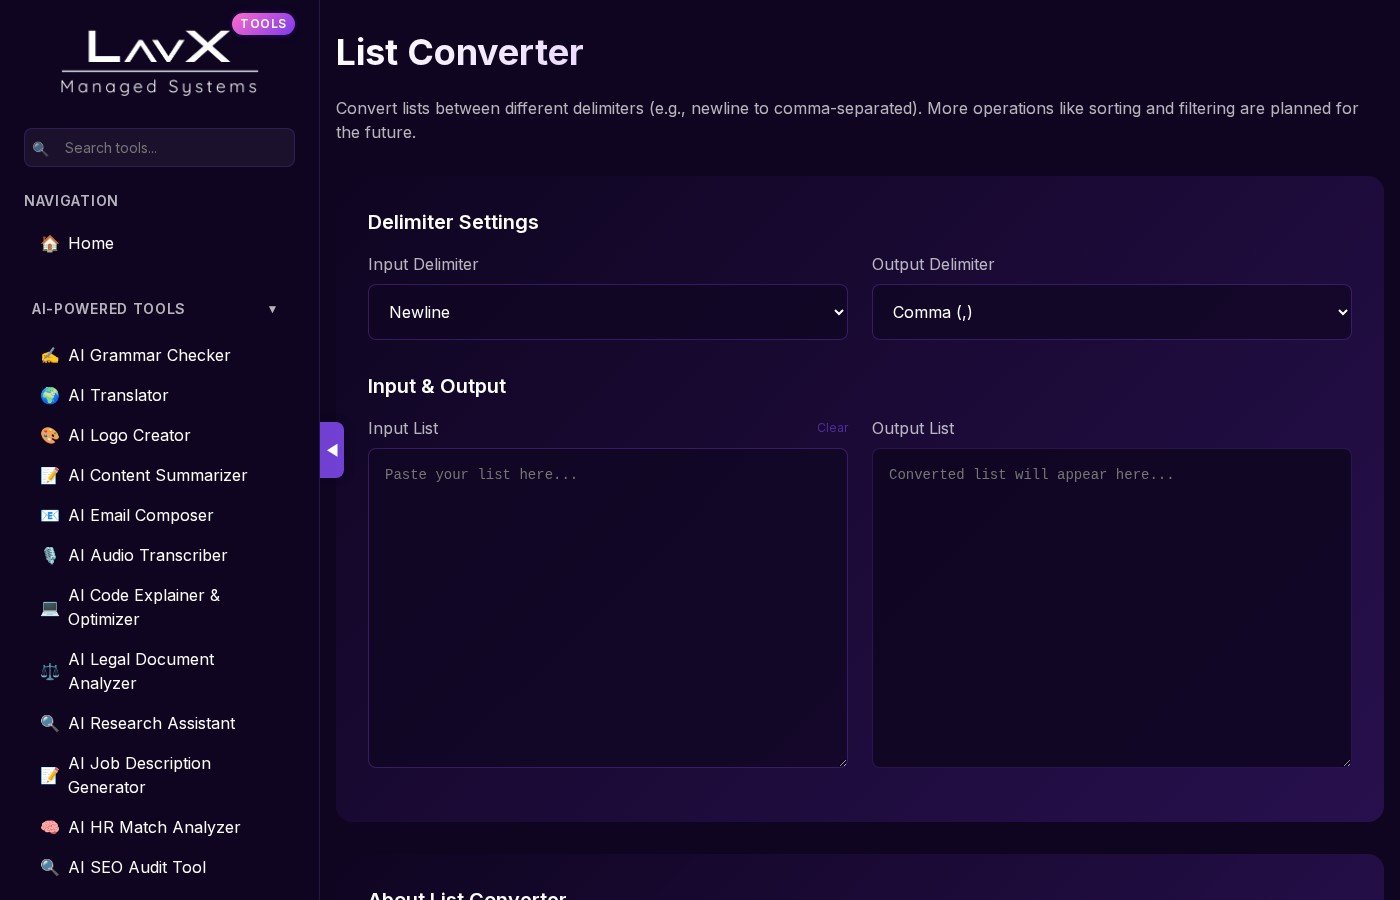Open the AI SEO Audit Tool link
The height and width of the screenshot is (900, 1400).
pos(137,867)
